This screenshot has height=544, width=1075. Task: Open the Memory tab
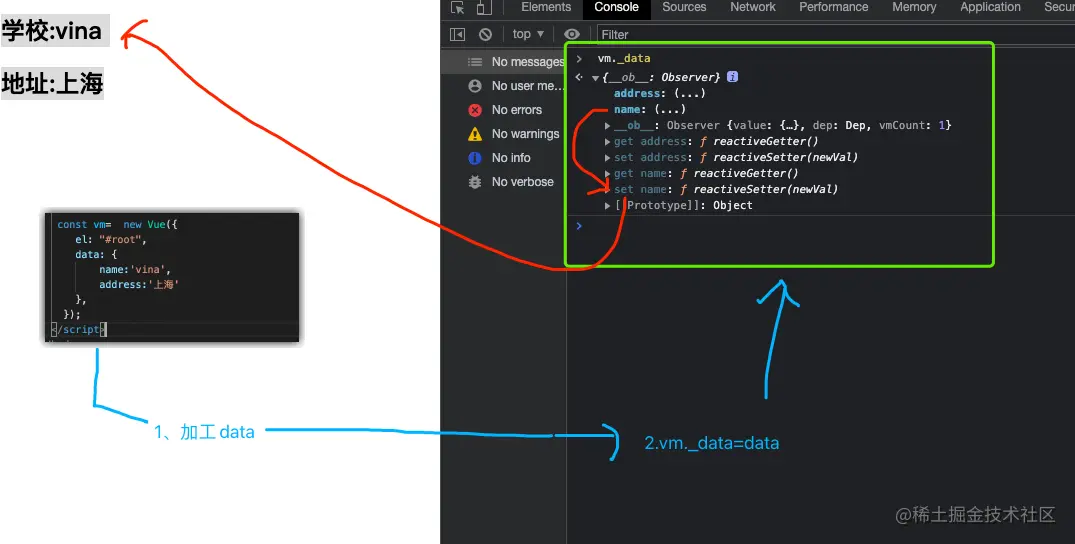(x=914, y=7)
